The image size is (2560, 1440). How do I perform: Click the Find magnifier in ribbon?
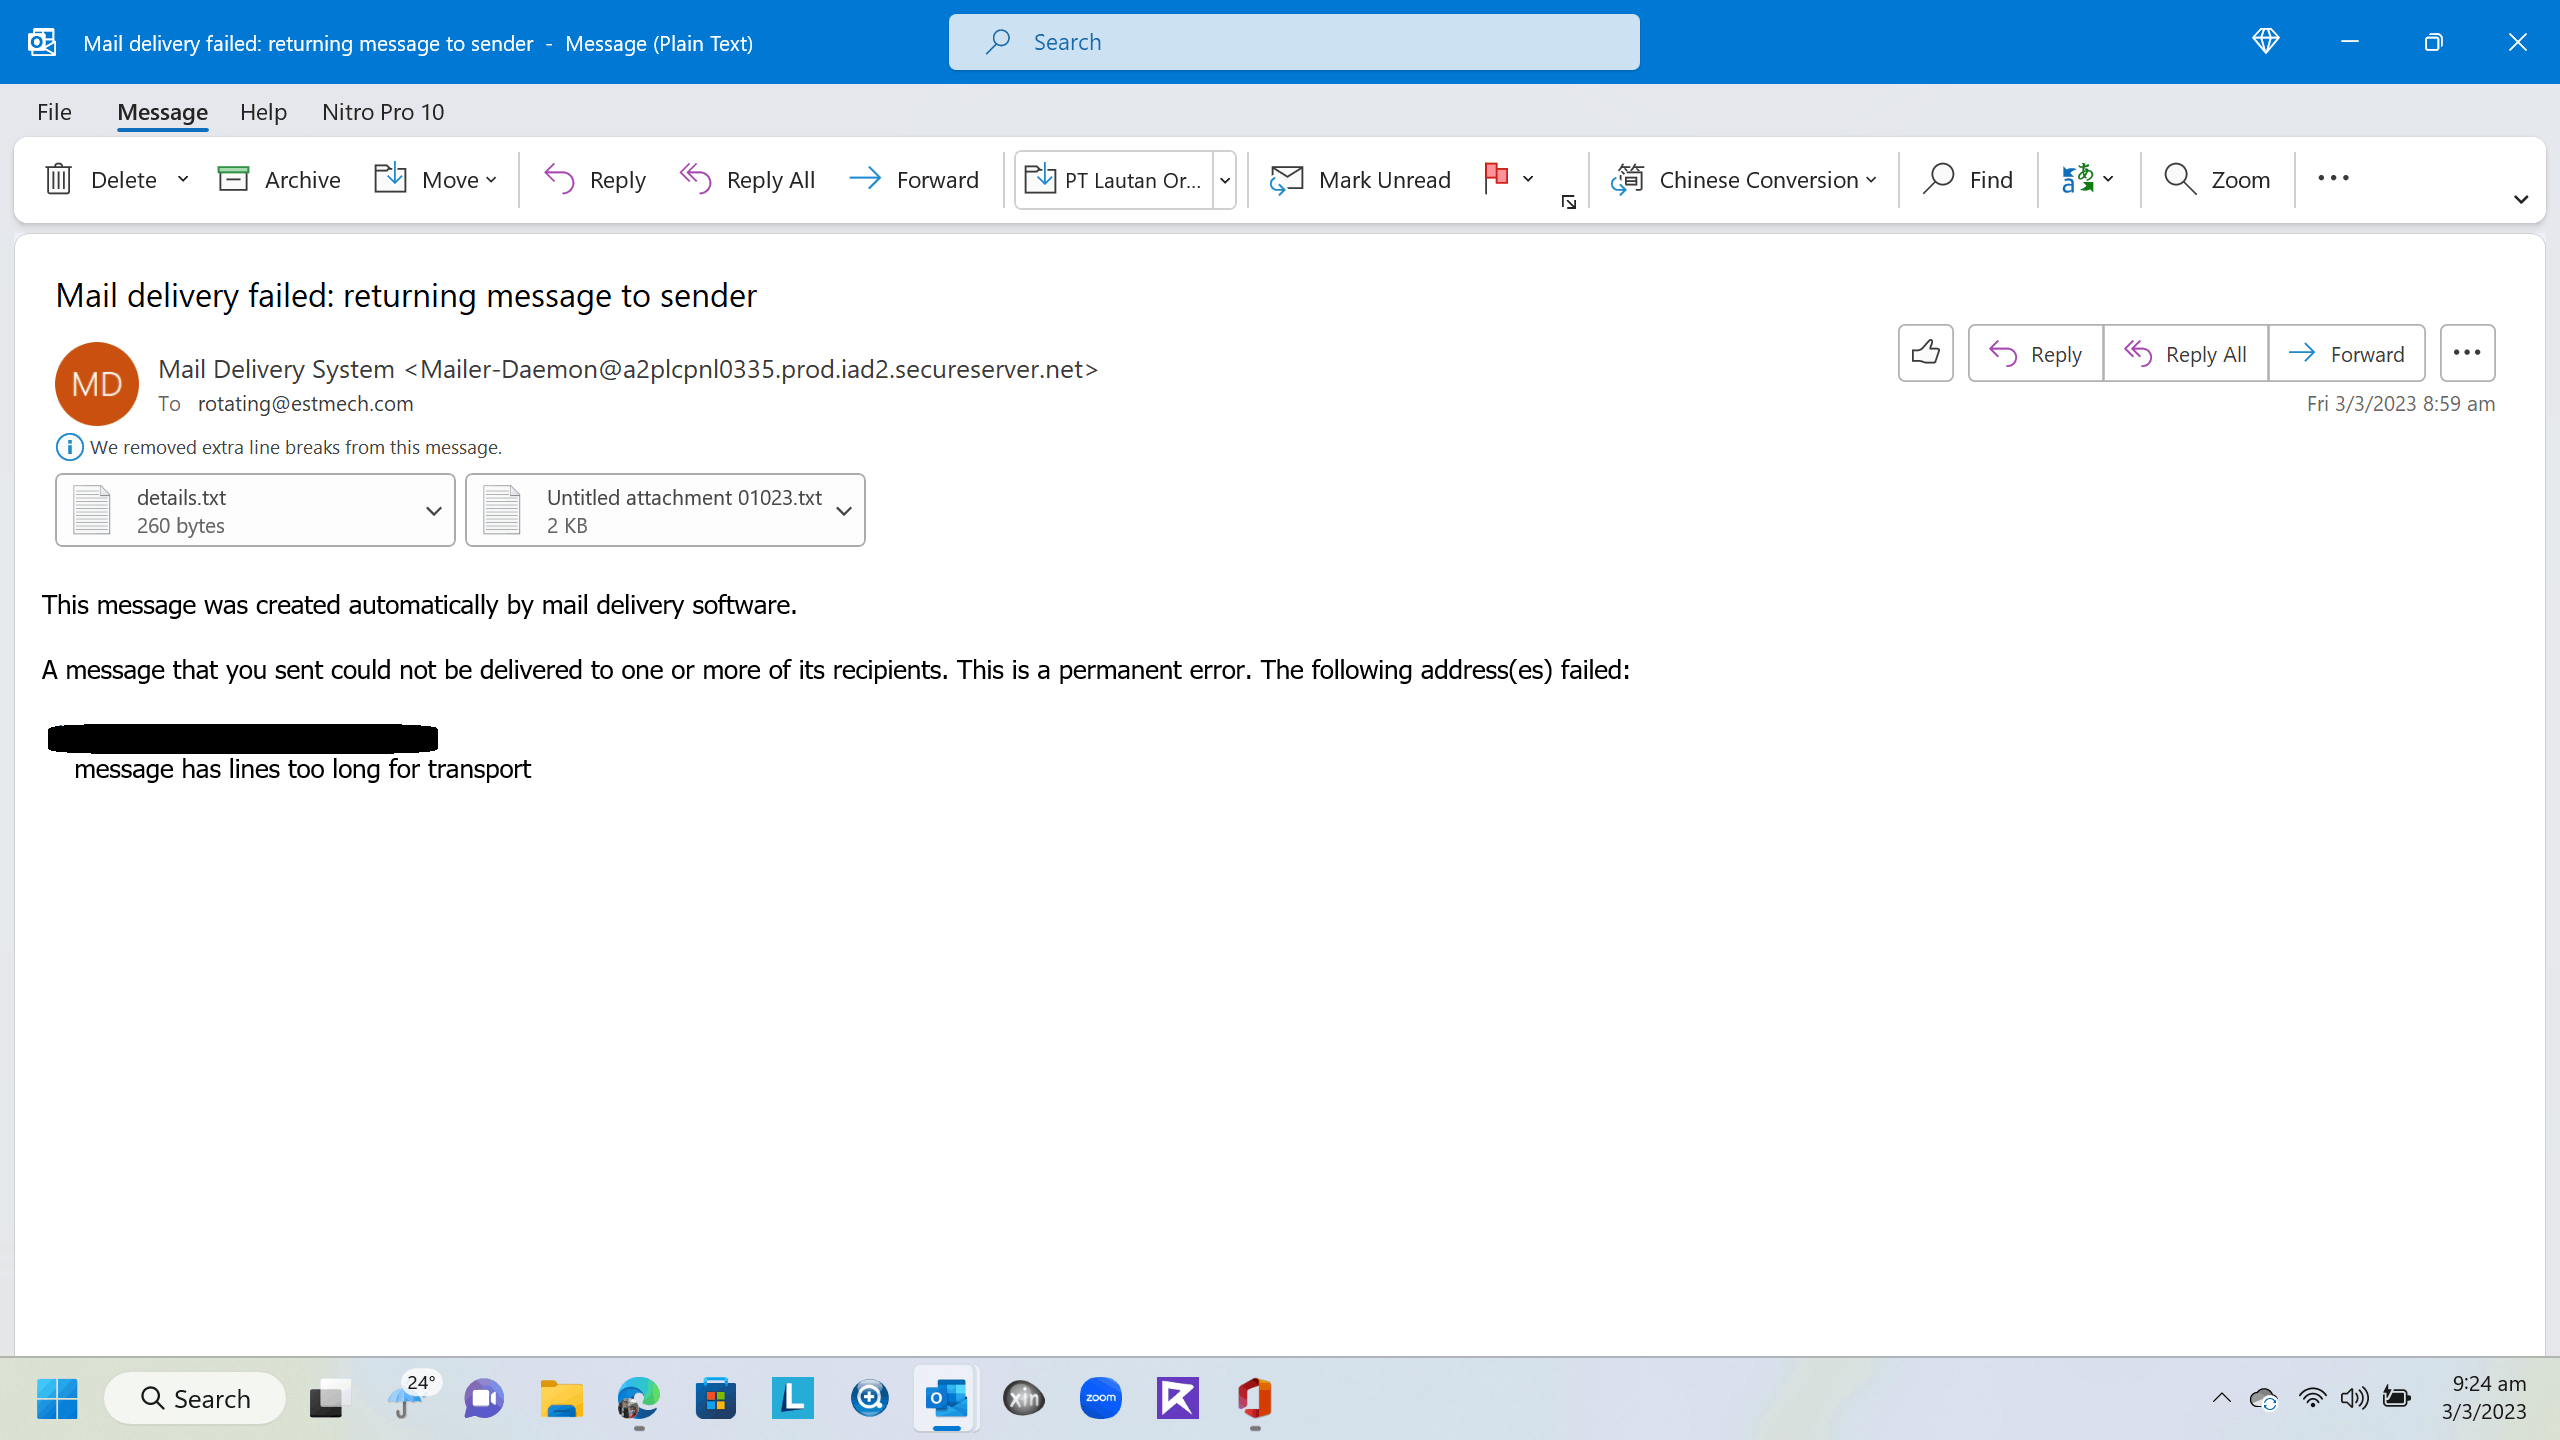click(x=1967, y=179)
